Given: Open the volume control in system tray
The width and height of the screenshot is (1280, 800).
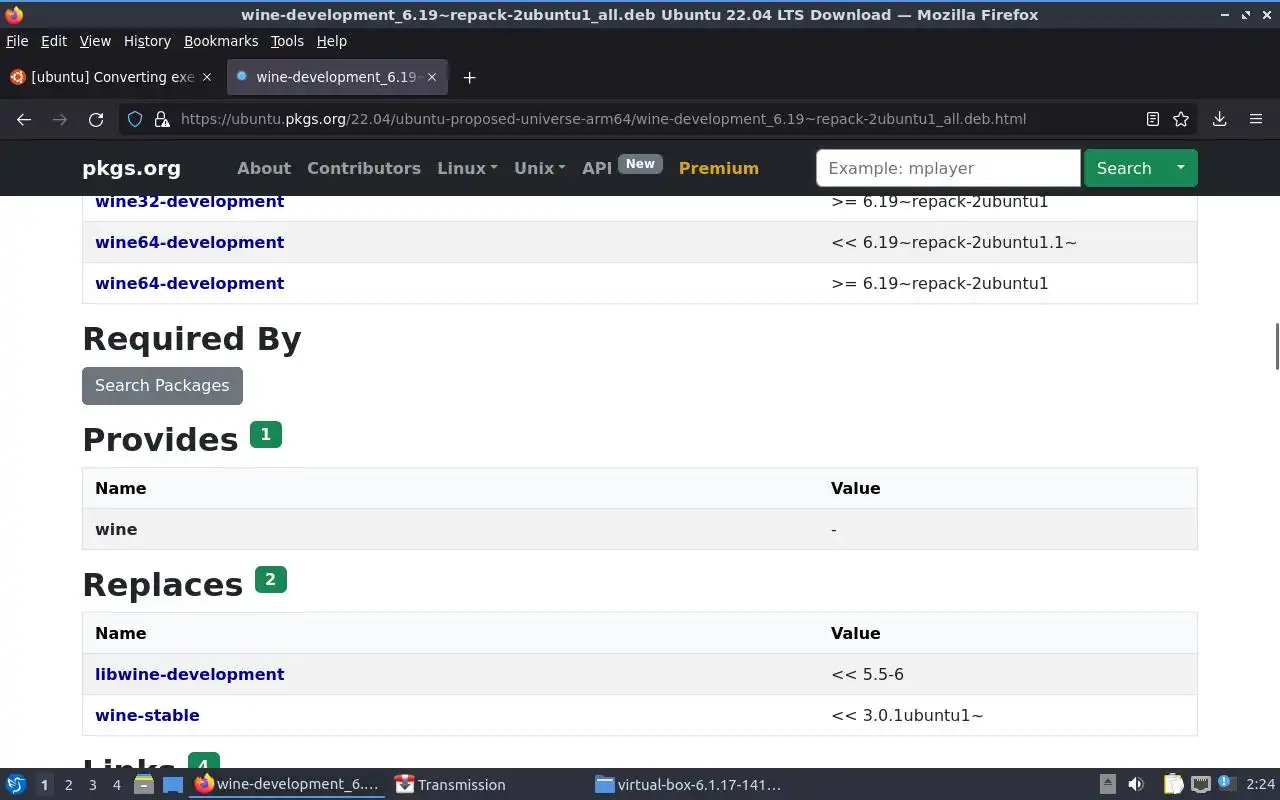Looking at the screenshot, I should 1136,785.
